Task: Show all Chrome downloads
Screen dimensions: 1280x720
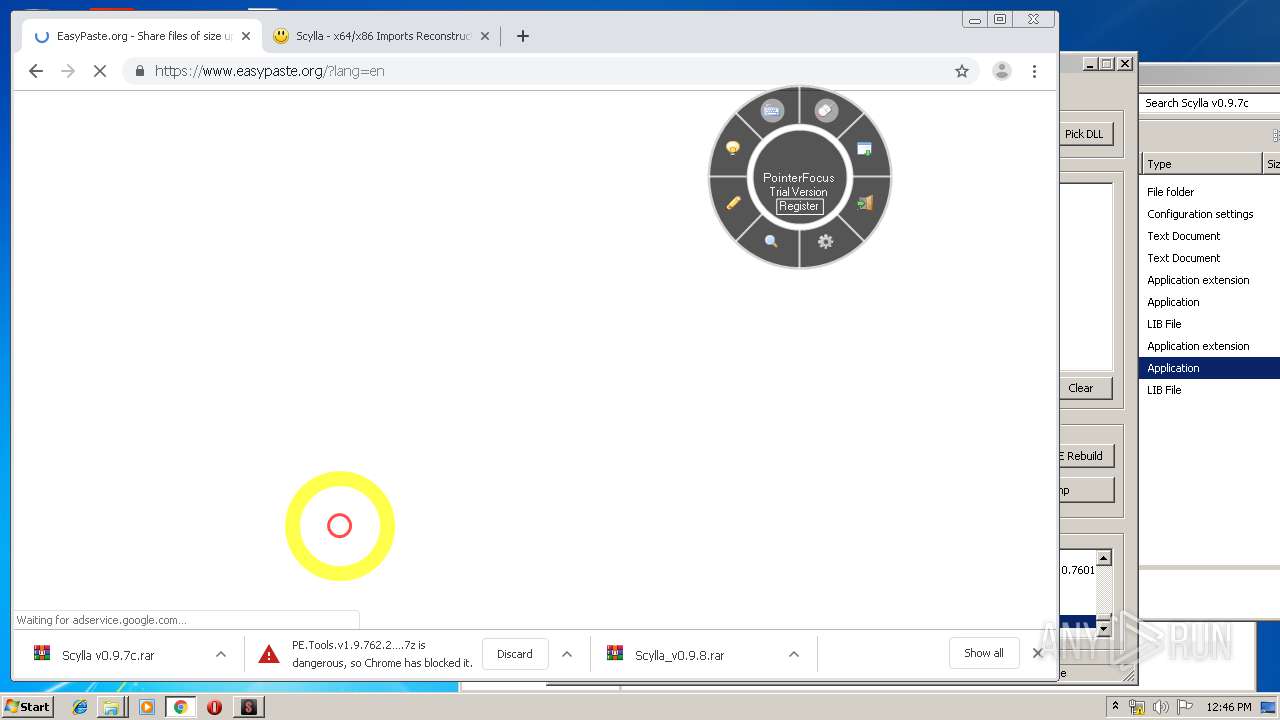Action: click(x=984, y=653)
